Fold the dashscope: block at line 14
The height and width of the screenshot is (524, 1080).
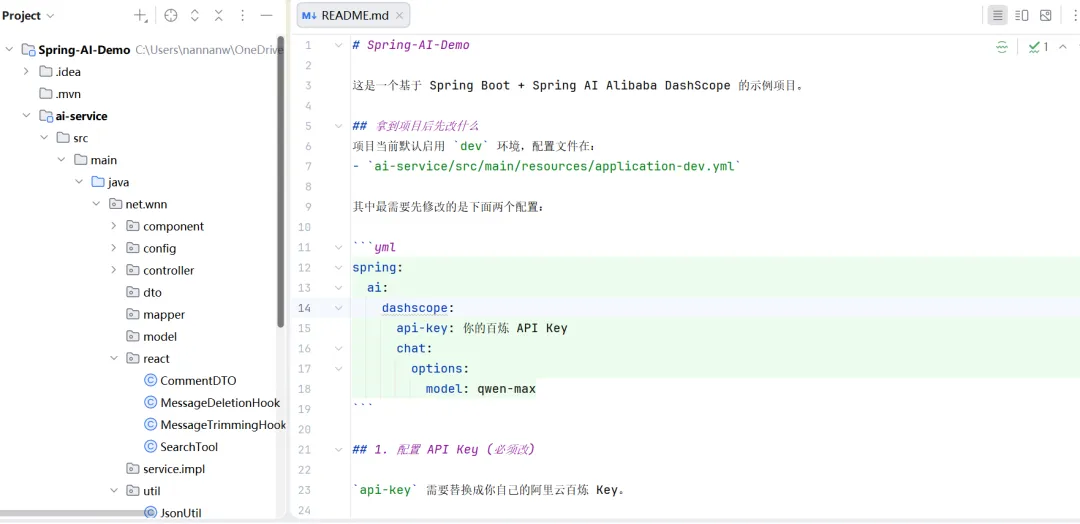338,308
